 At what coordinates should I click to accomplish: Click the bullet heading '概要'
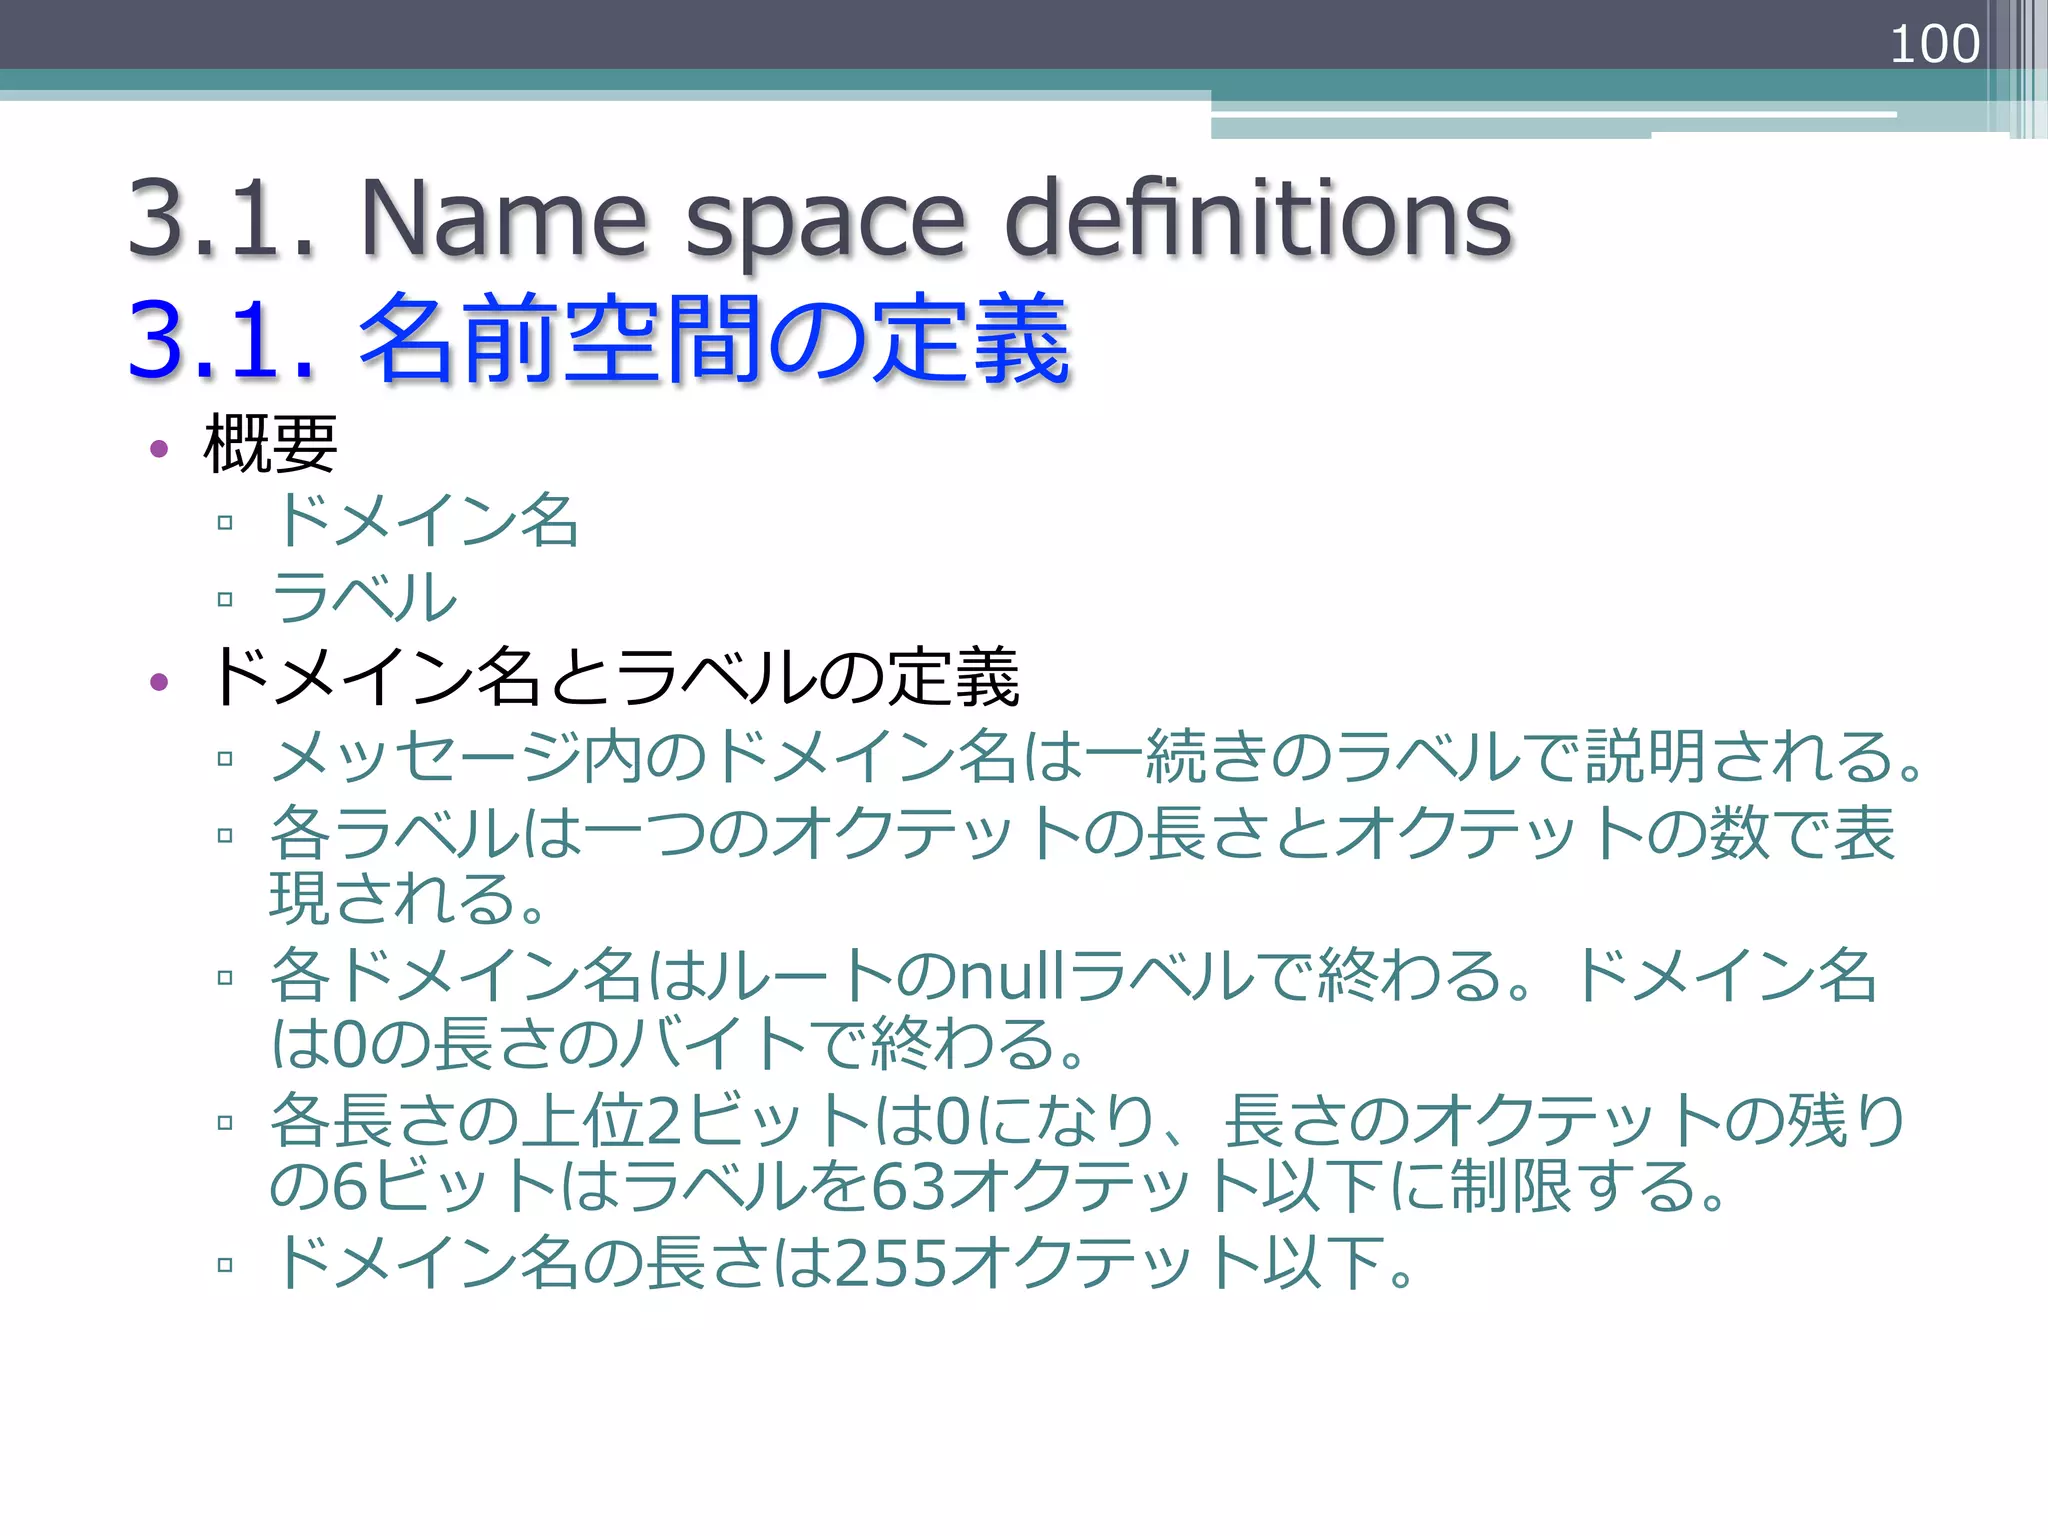tap(270, 444)
